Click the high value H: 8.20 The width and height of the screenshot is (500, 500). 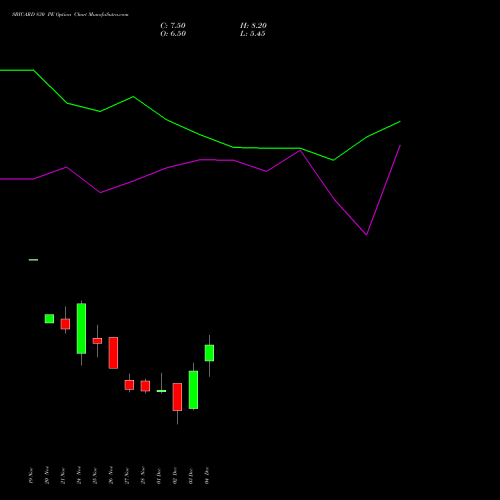253,26
